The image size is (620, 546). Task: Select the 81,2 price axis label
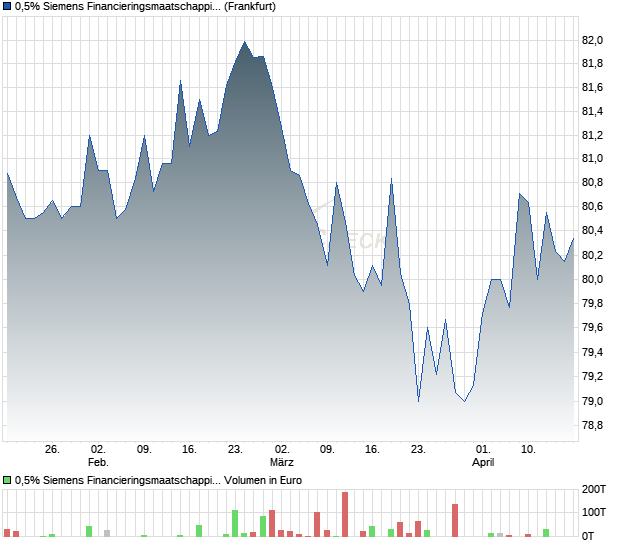click(x=592, y=136)
